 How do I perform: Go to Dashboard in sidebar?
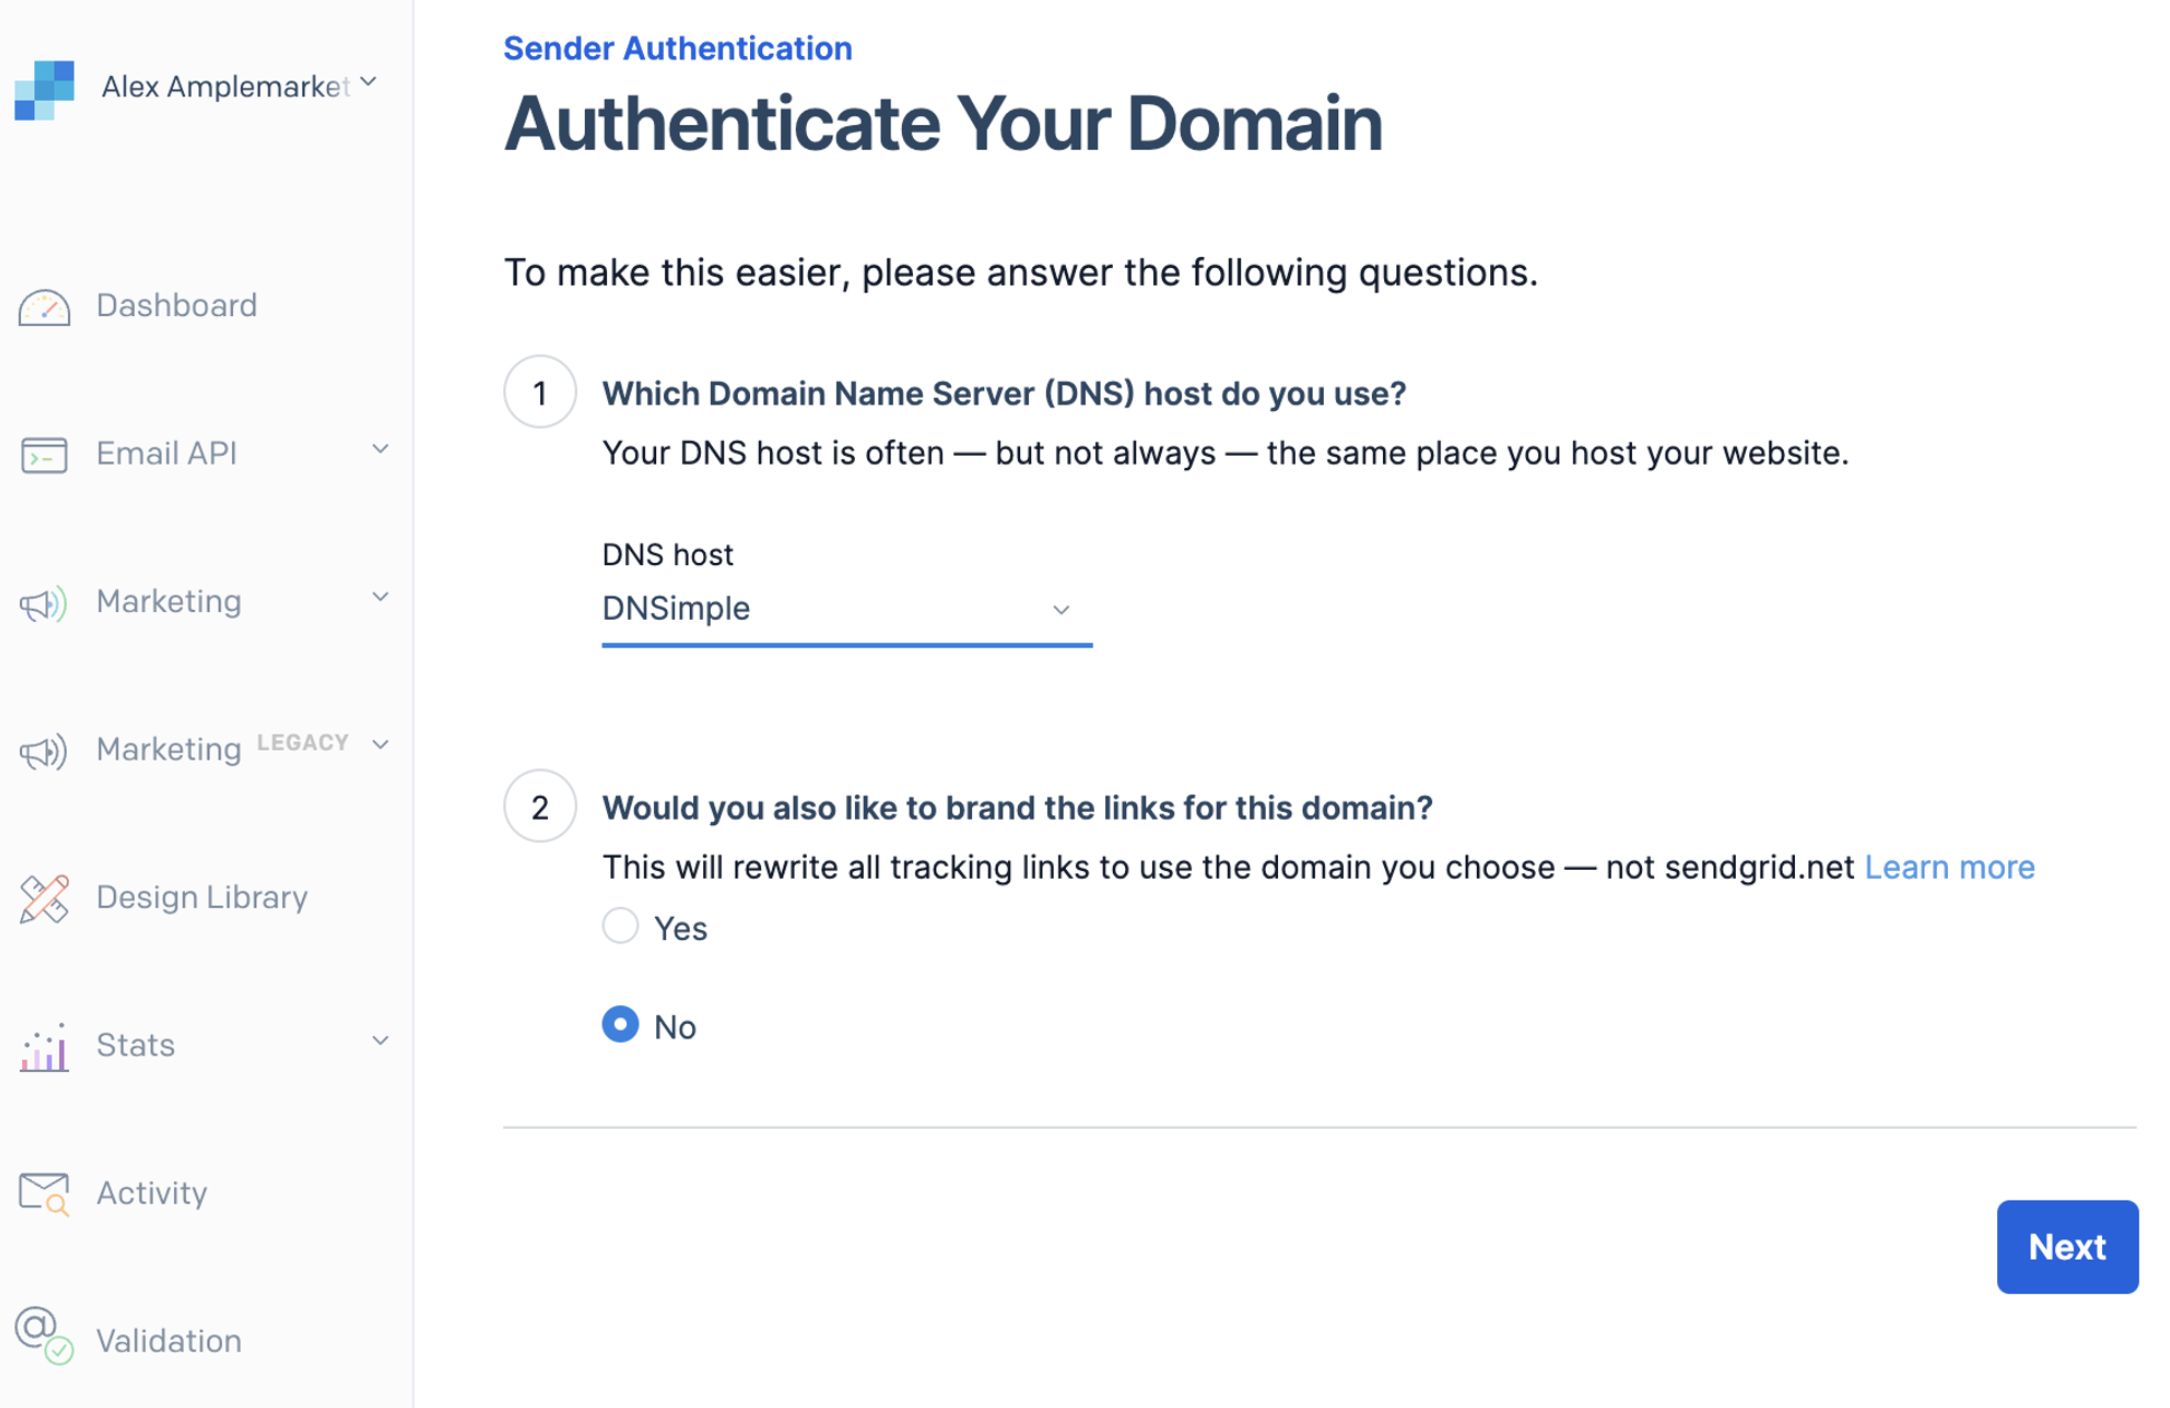[176, 306]
